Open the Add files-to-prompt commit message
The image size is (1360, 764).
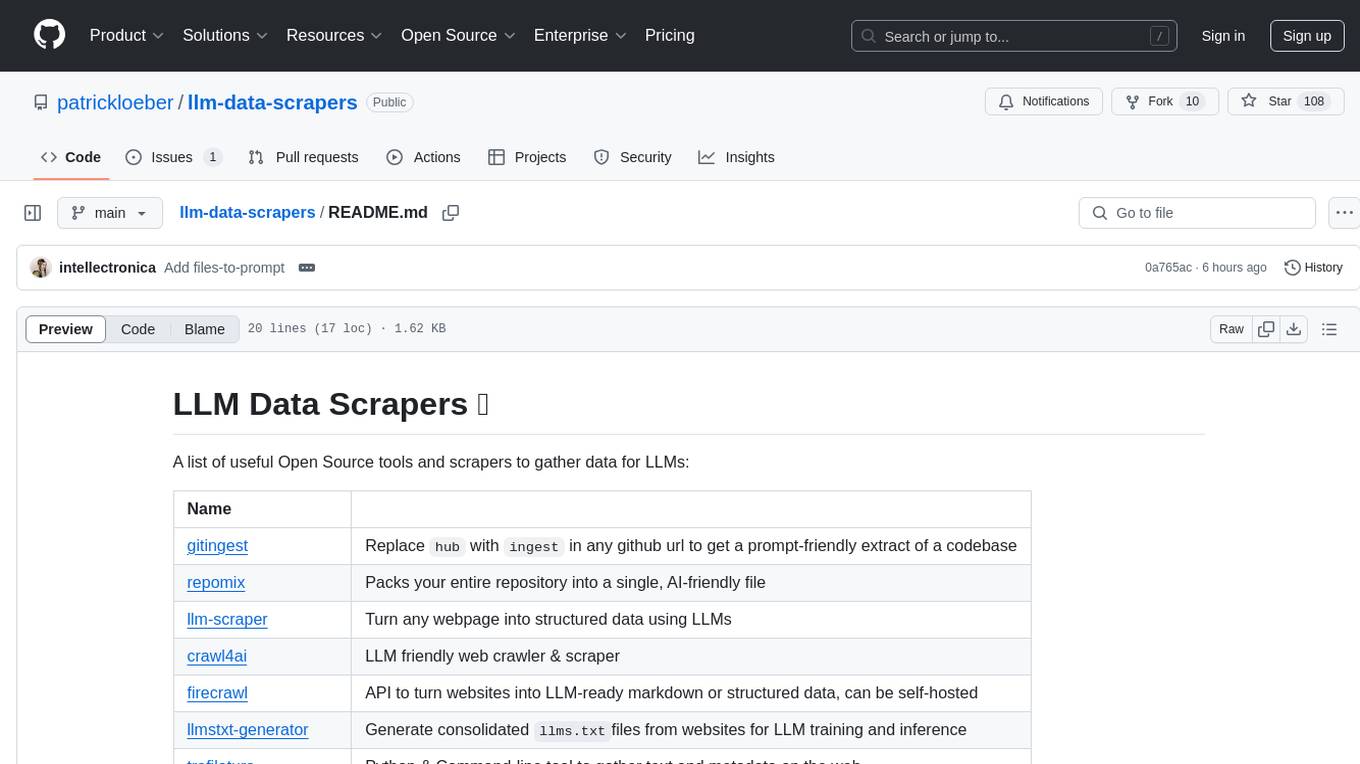[224, 268]
